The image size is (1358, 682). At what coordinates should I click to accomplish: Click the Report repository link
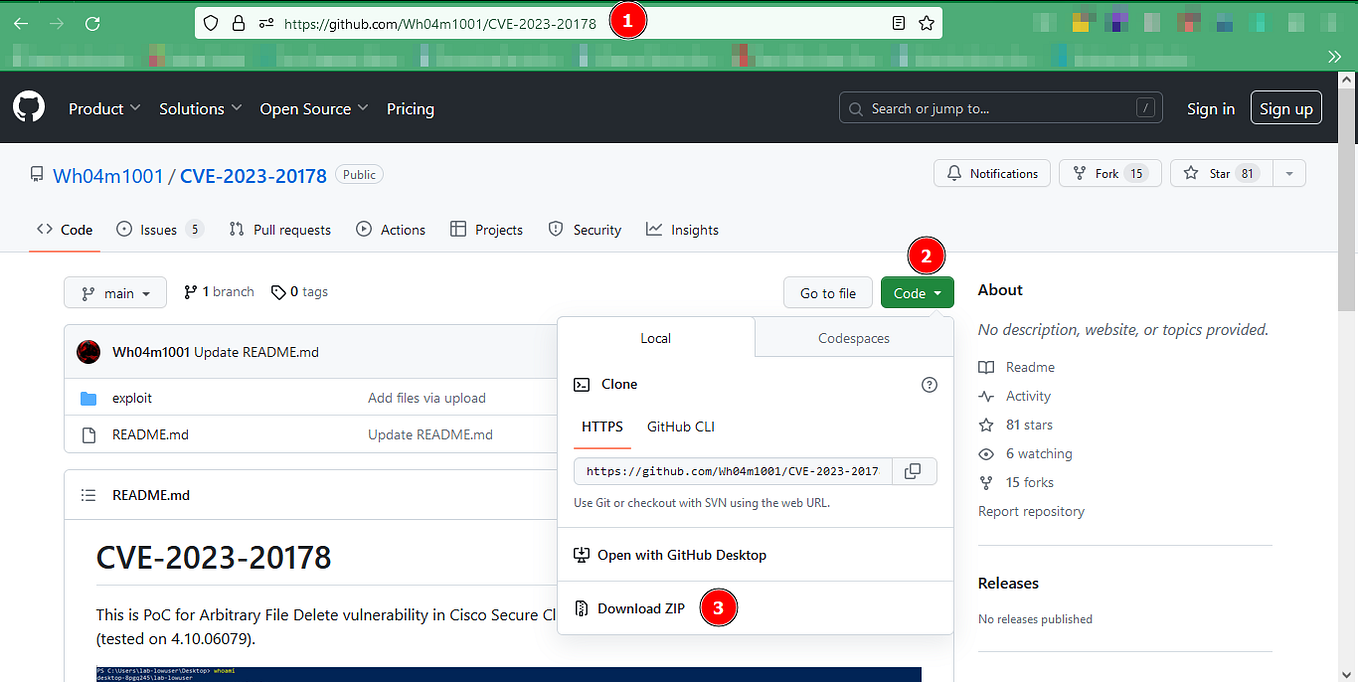1031,511
